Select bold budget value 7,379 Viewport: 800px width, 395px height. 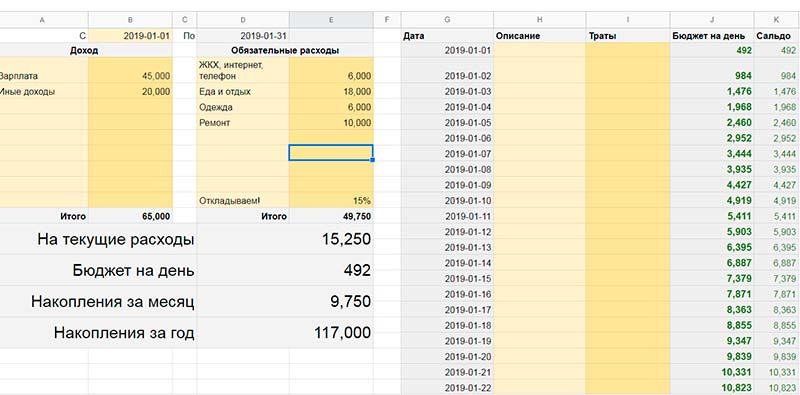click(x=712, y=278)
